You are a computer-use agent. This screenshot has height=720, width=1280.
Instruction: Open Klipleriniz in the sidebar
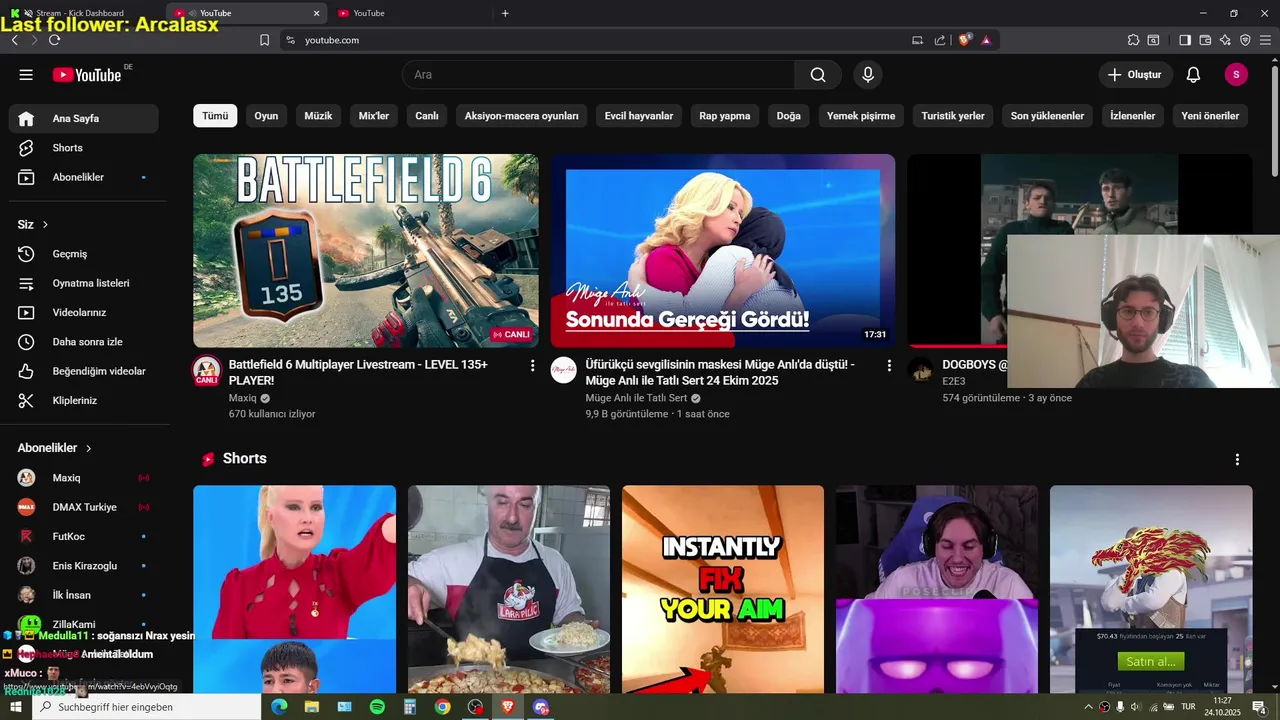(x=84, y=400)
